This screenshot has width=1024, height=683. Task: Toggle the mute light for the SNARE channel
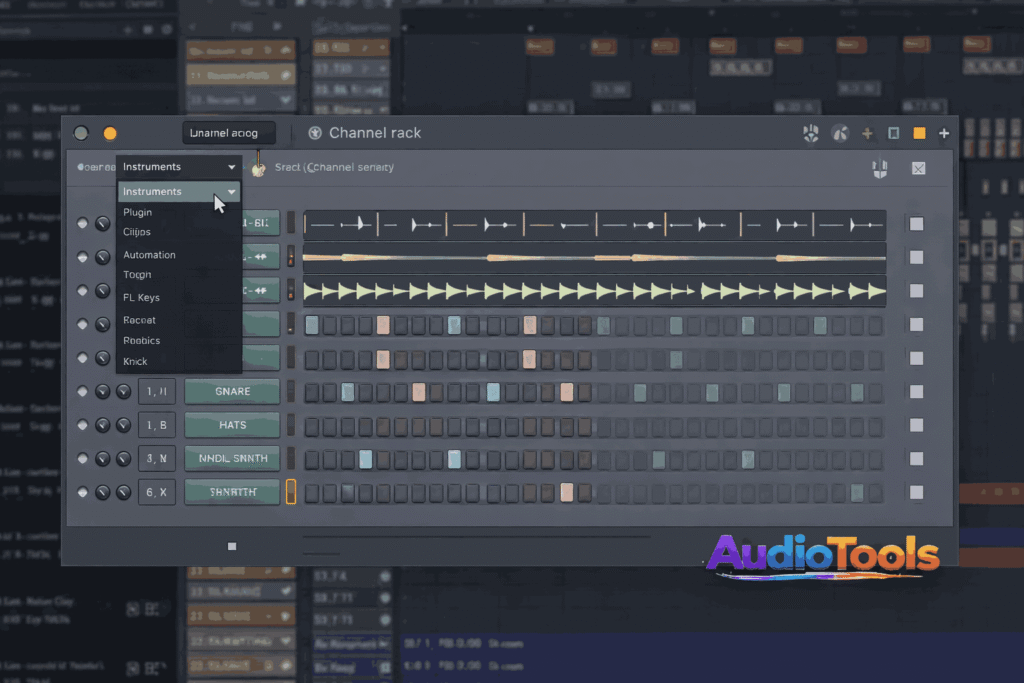pyautogui.click(x=83, y=391)
